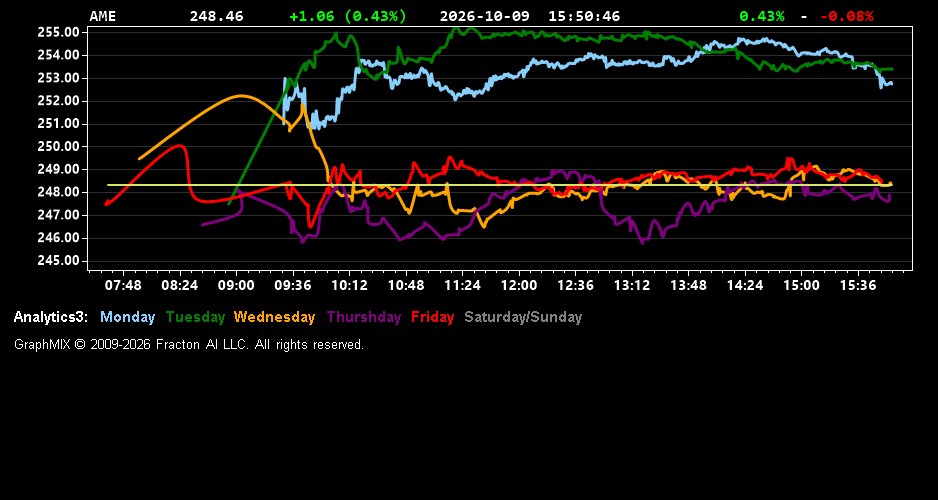
Task: Click the 14:24 time axis label
Action: tap(745, 285)
